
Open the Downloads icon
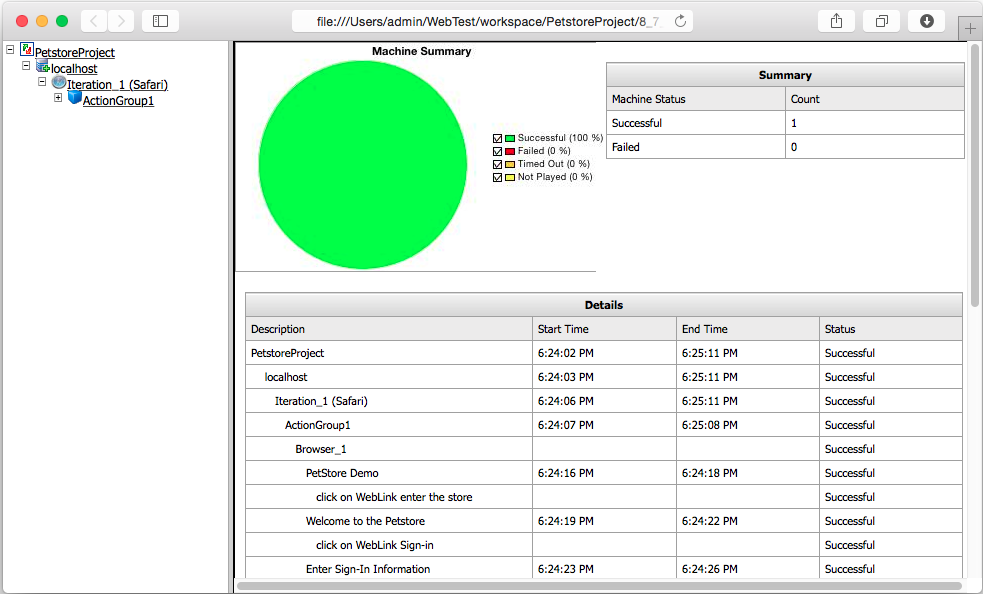927,21
